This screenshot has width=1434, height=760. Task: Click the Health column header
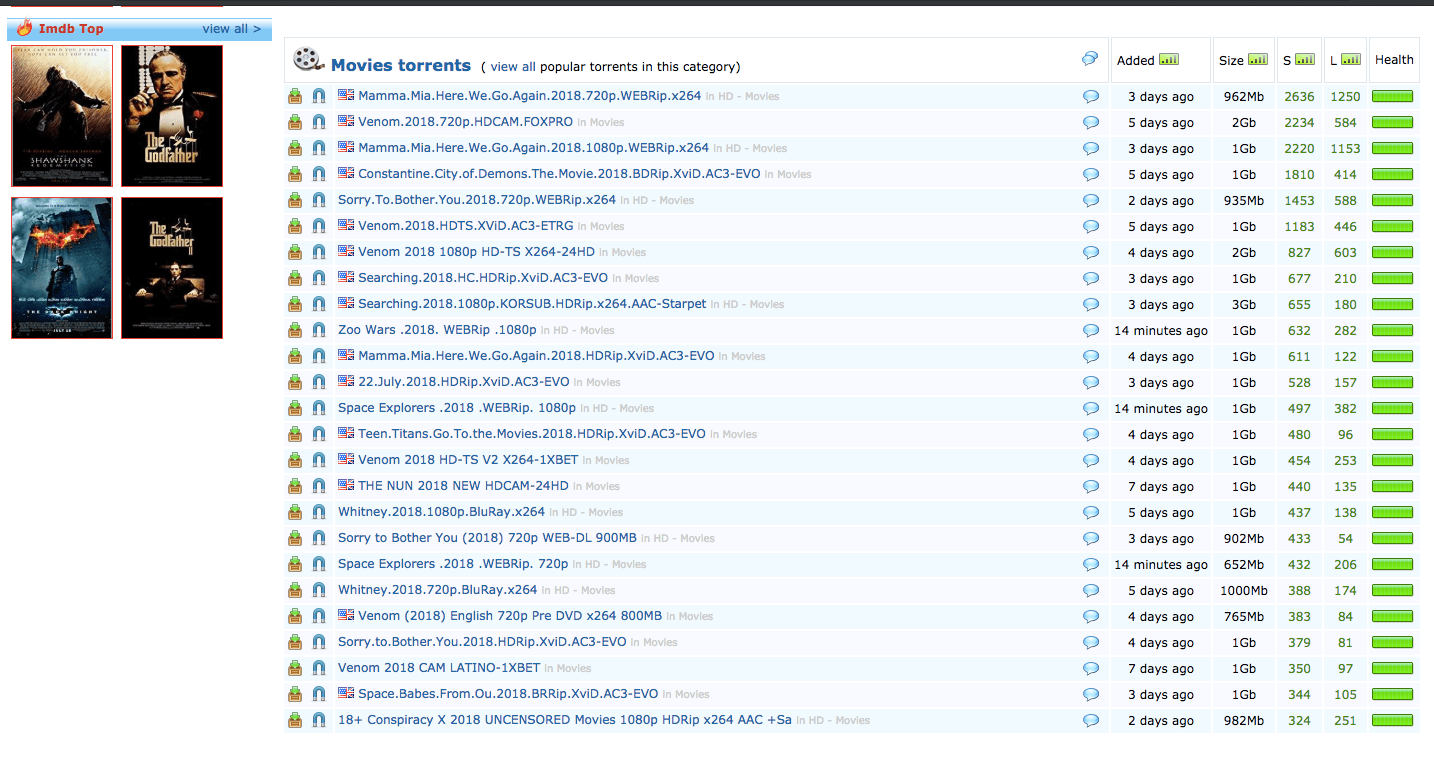pyautogui.click(x=1394, y=60)
